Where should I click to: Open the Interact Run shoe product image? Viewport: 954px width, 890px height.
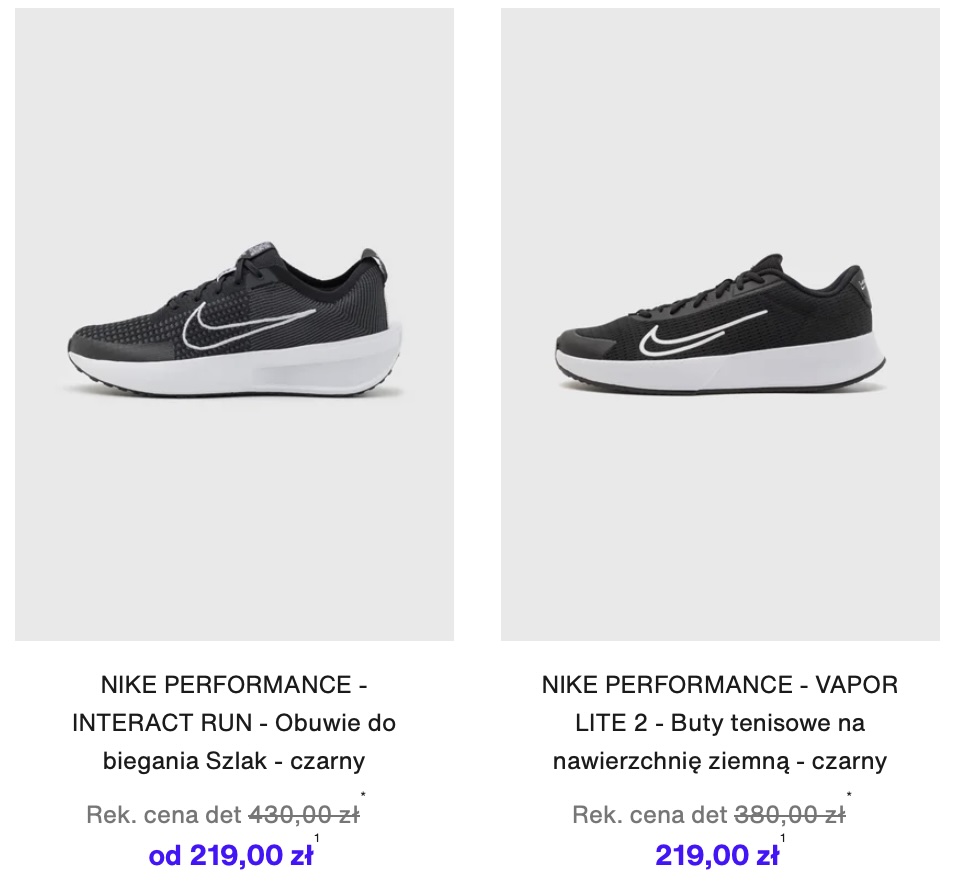(x=234, y=324)
